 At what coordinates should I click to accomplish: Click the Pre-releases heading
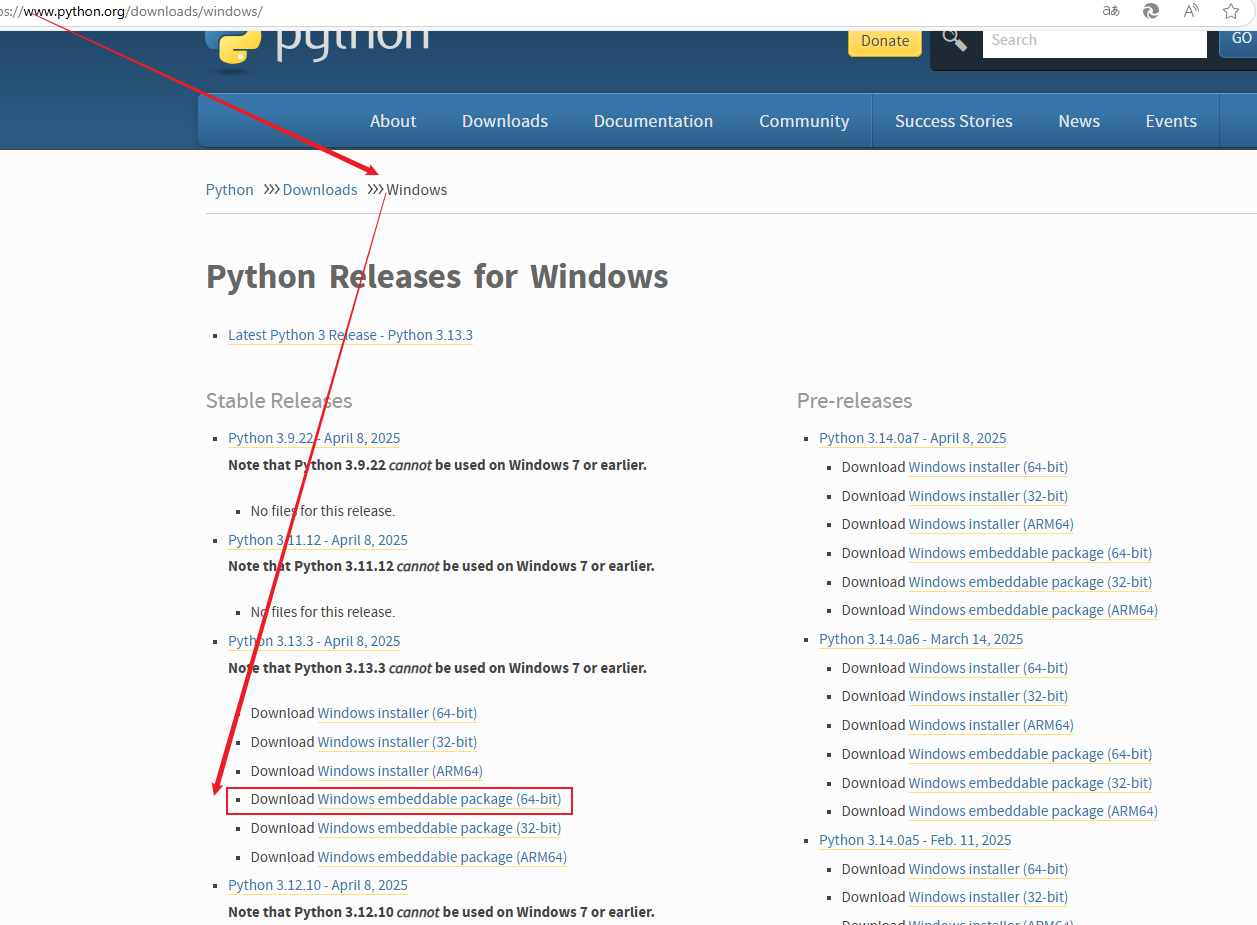click(855, 401)
